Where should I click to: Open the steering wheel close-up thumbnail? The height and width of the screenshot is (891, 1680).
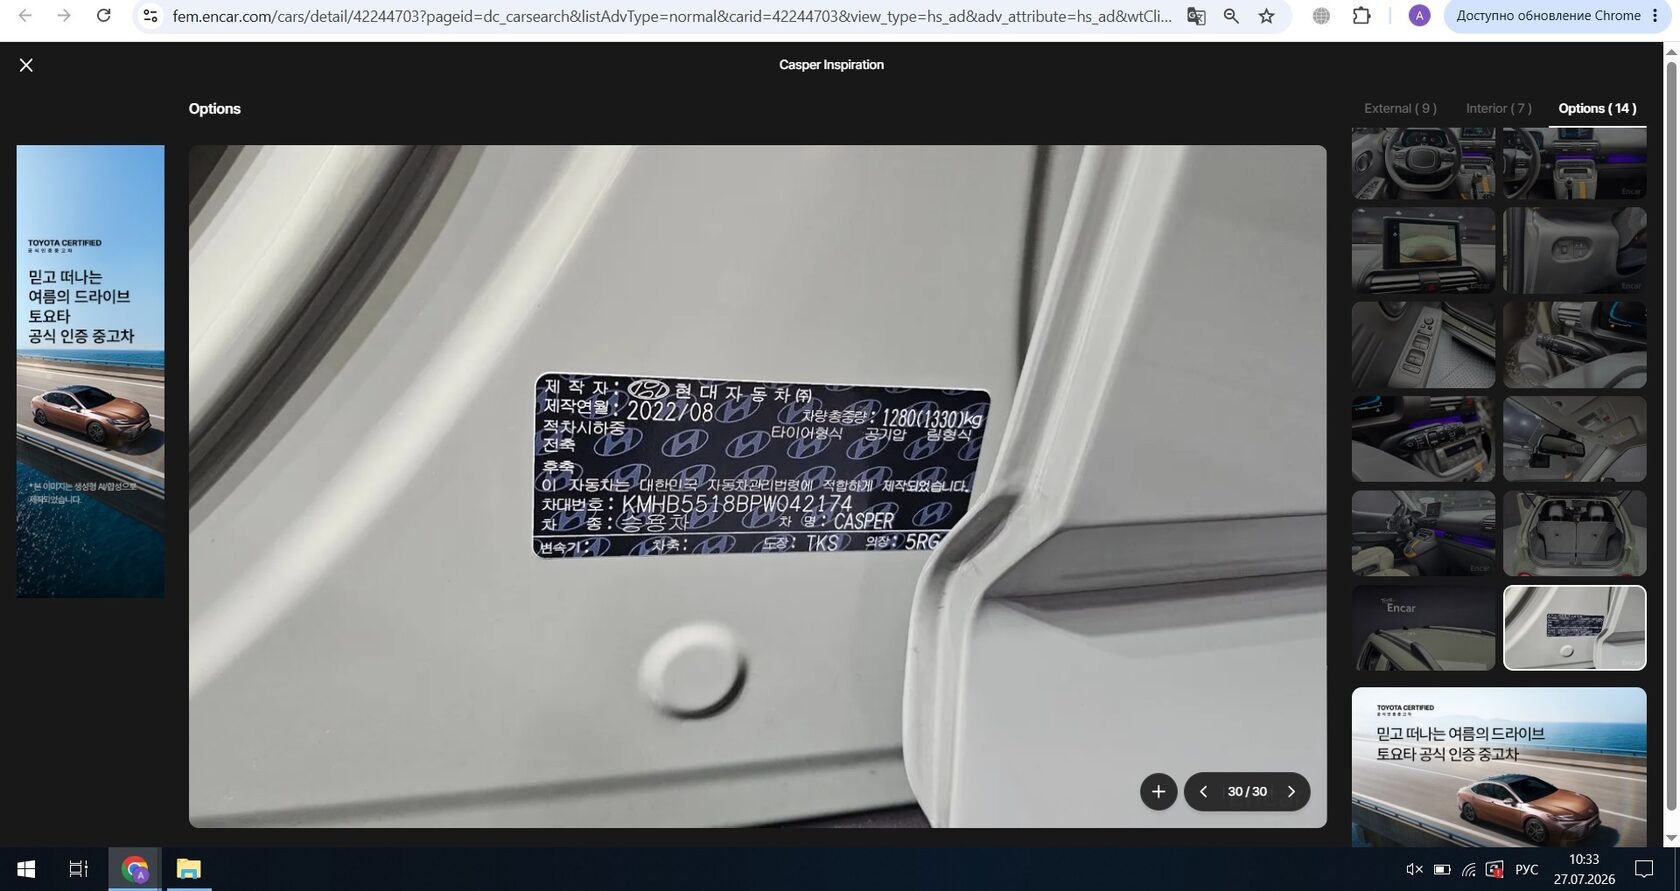pyautogui.click(x=1423, y=164)
